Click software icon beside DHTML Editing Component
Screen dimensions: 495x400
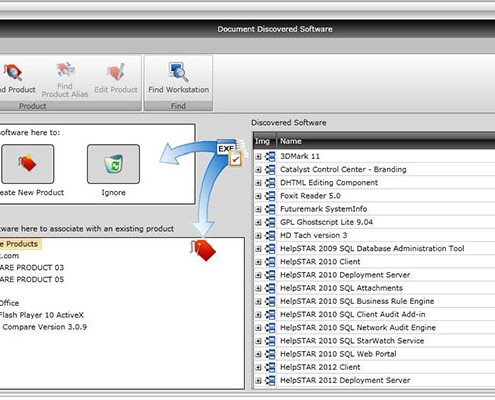[270, 183]
